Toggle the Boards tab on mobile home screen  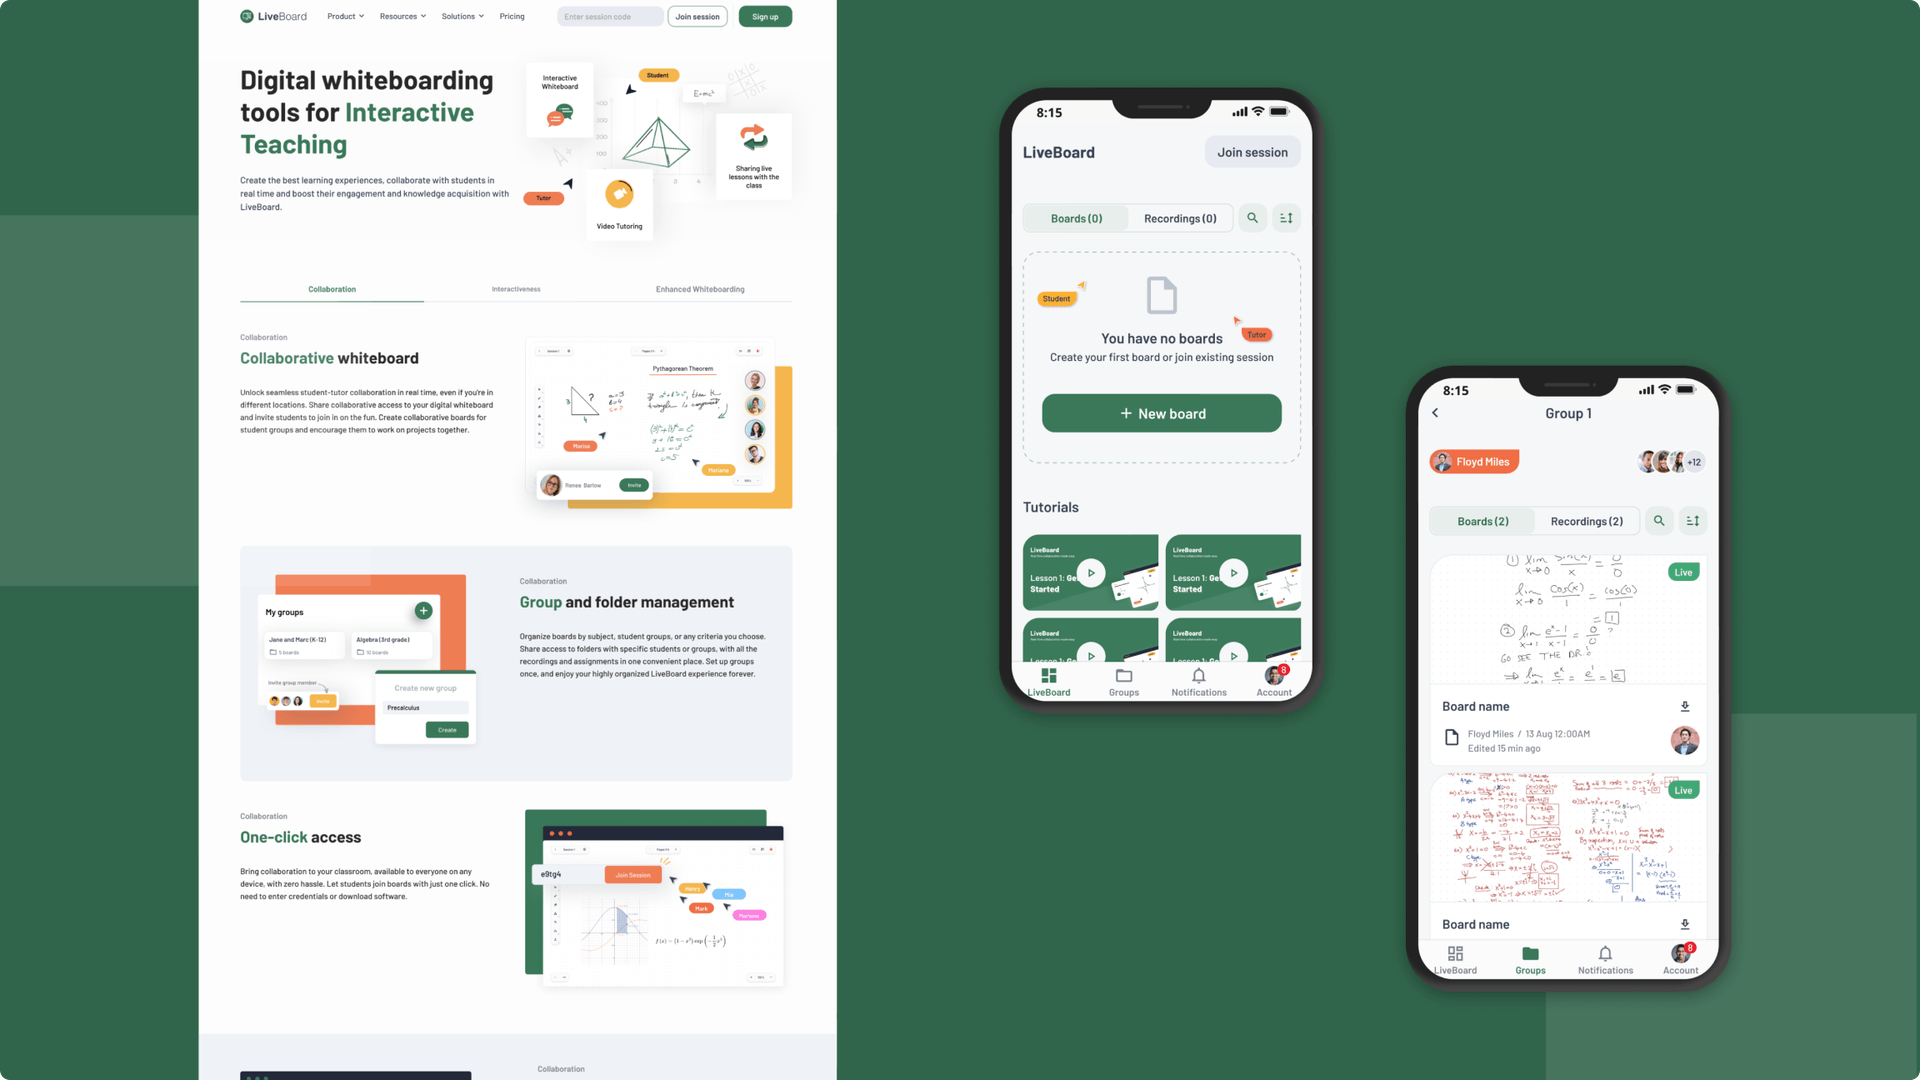click(x=1076, y=218)
